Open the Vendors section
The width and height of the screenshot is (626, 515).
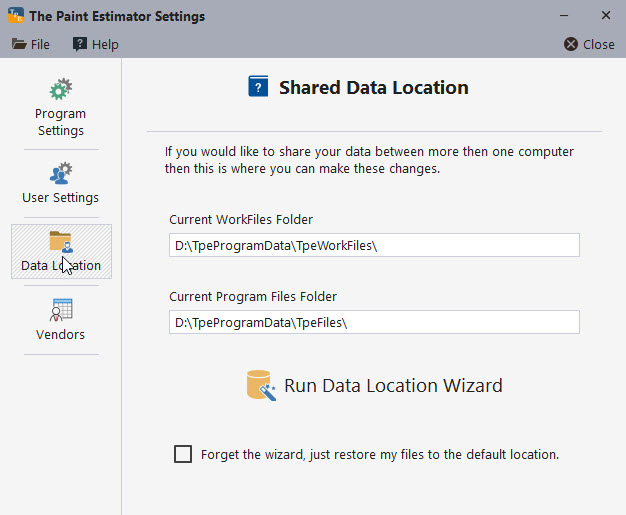pyautogui.click(x=61, y=320)
